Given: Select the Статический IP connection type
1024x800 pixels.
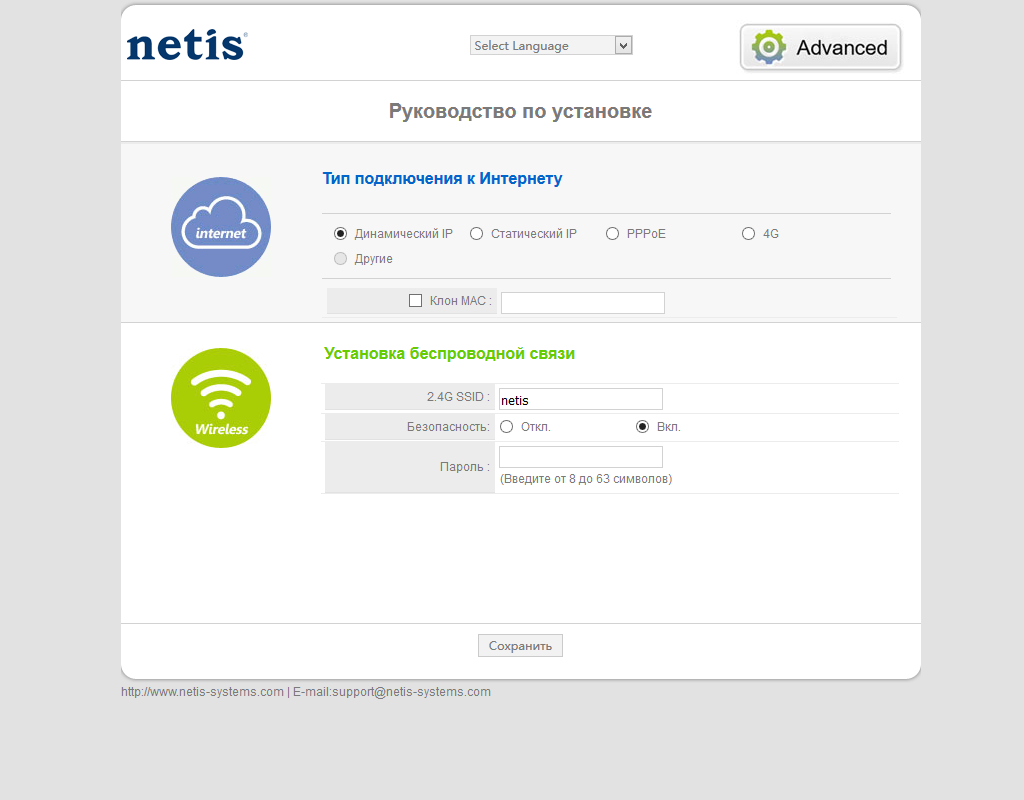Looking at the screenshot, I should (x=477, y=234).
